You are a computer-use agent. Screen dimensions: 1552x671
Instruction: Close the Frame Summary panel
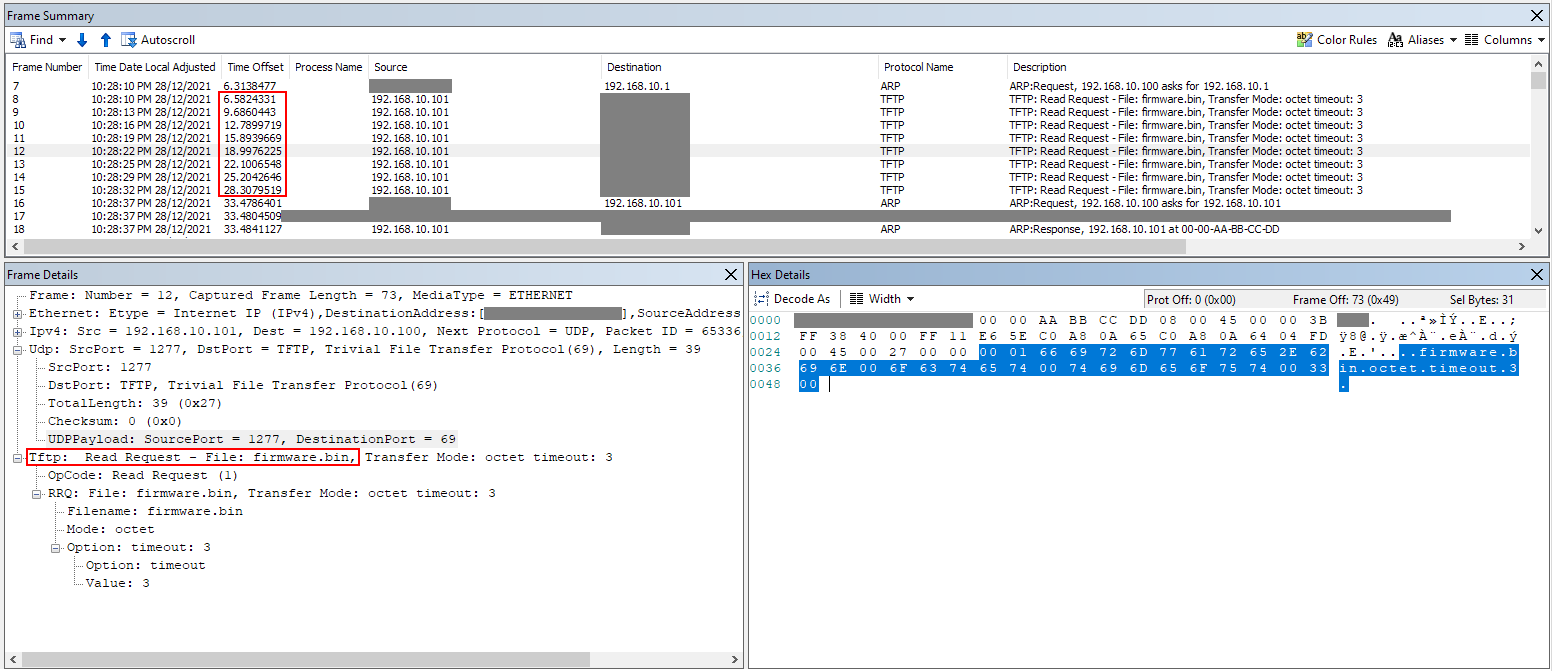1537,16
